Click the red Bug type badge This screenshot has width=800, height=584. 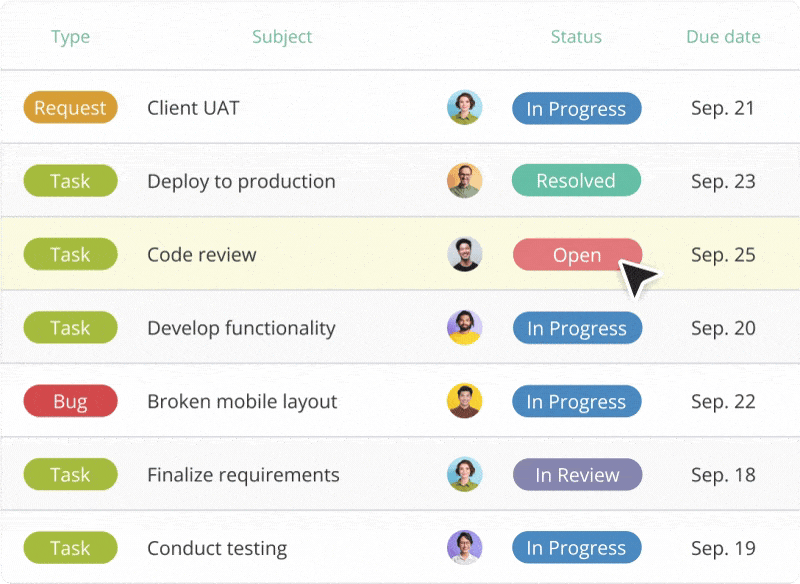click(x=70, y=401)
